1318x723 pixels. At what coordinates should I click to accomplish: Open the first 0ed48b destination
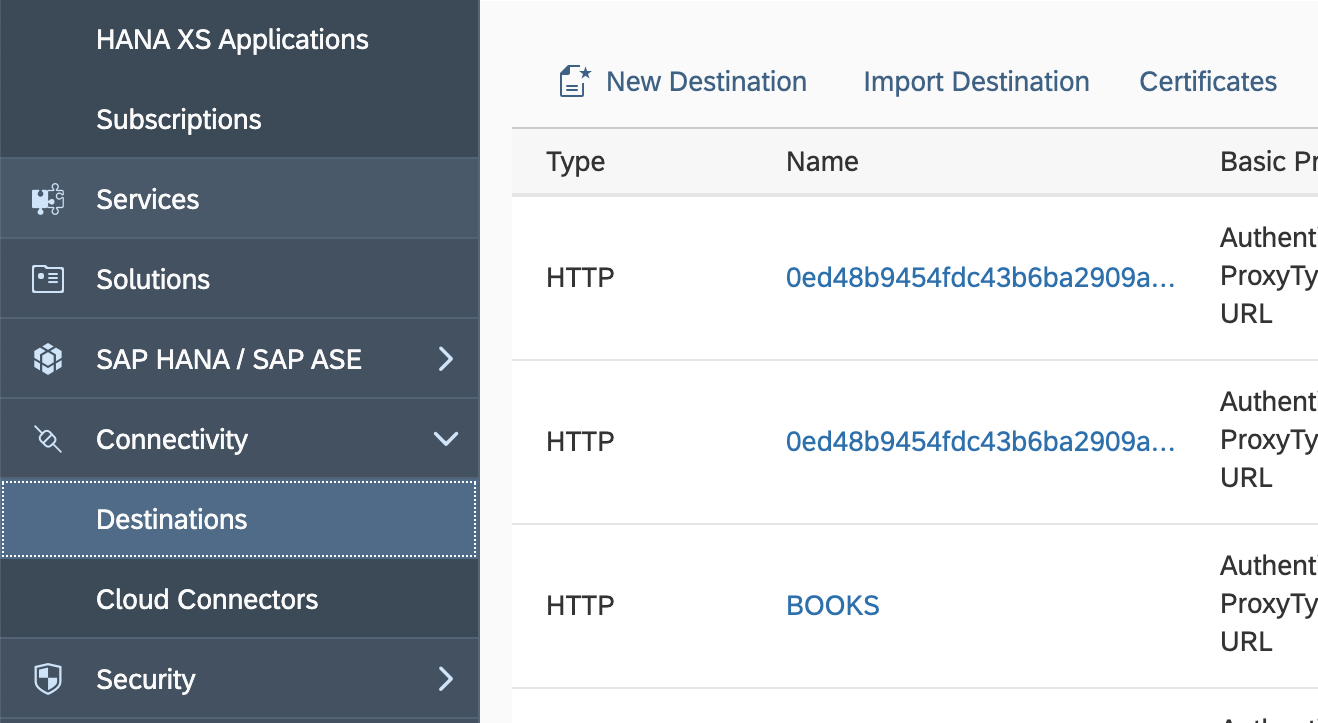click(980, 277)
